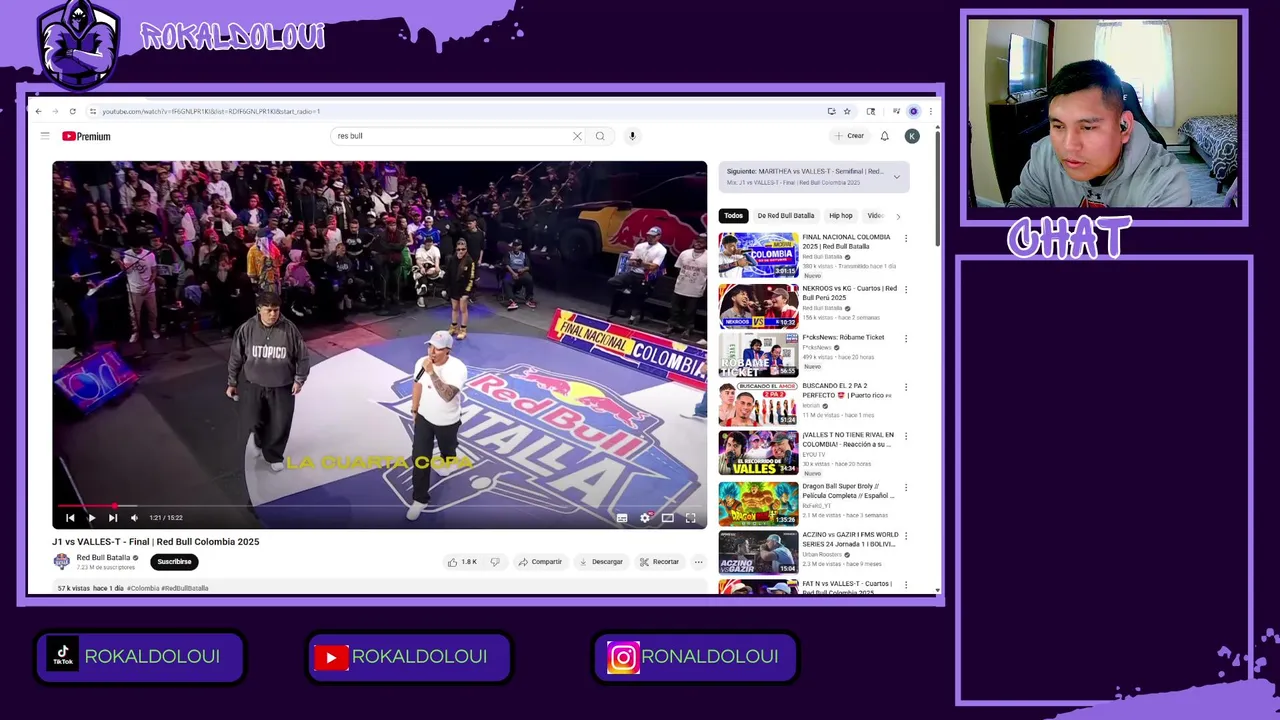
Task: Click the Crear button
Action: pos(849,136)
